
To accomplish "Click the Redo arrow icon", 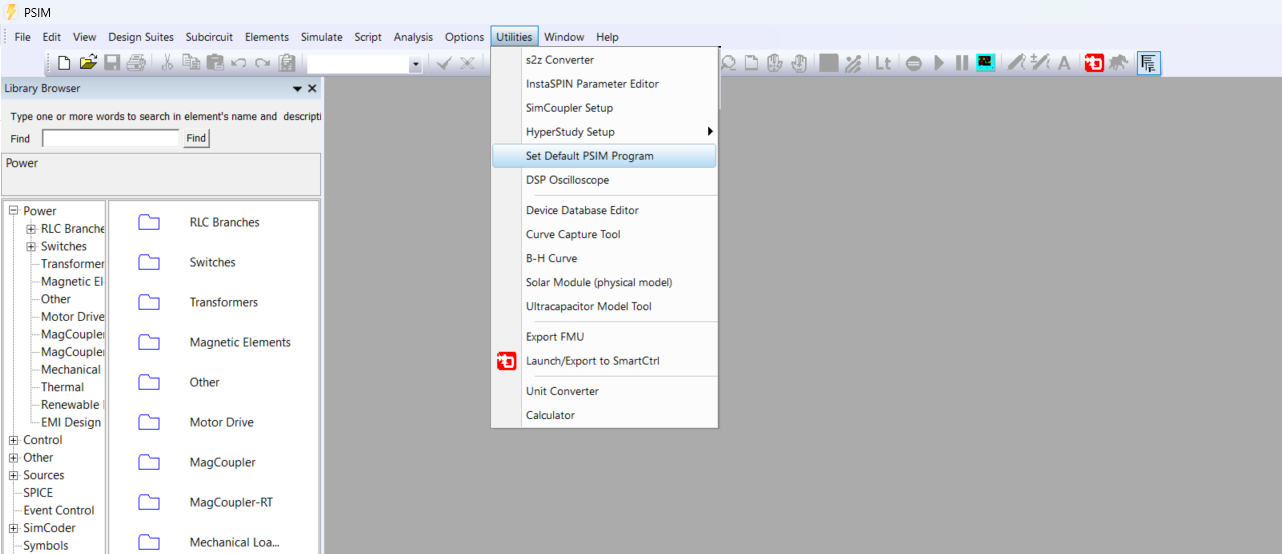I will tap(262, 63).
